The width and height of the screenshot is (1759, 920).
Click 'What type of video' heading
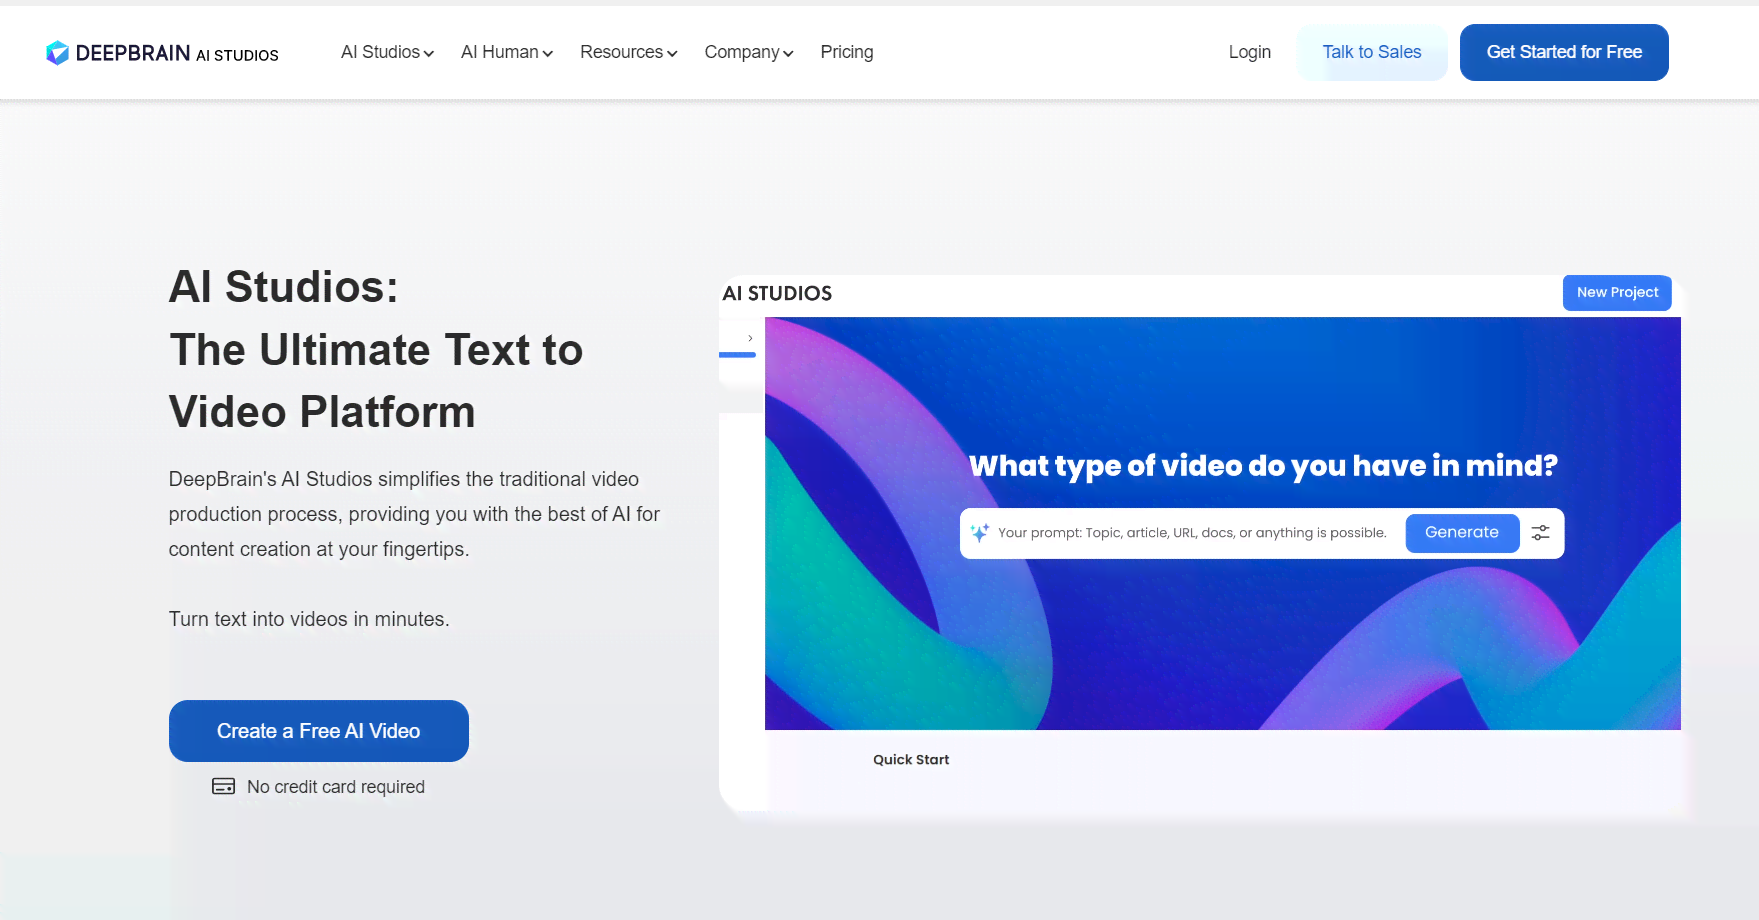[x=1263, y=466]
